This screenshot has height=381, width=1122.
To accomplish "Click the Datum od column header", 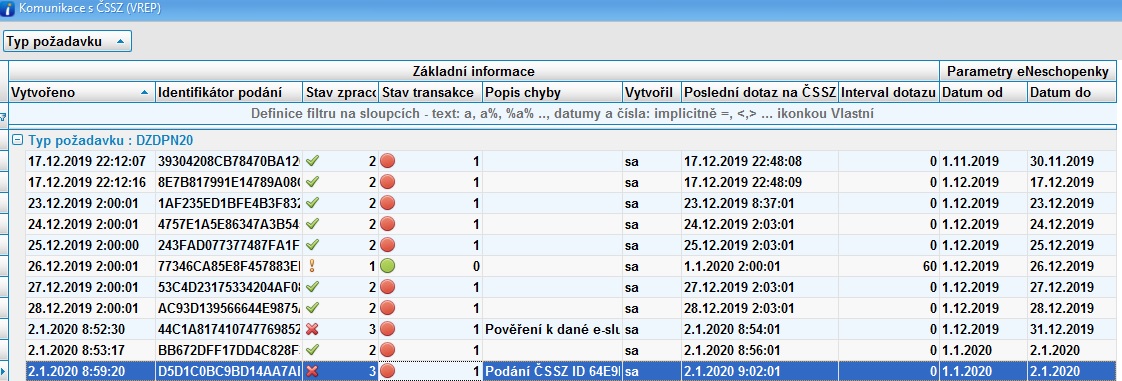I will [983, 92].
